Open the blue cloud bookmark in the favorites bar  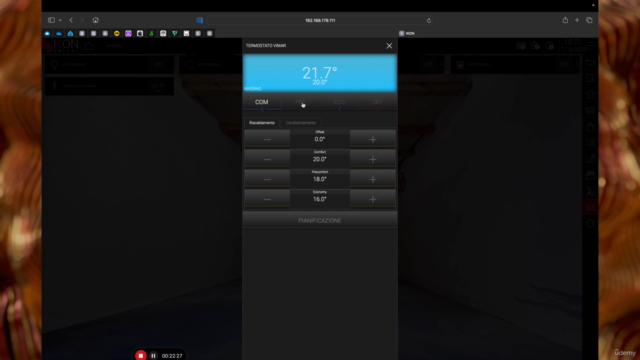(x=59, y=33)
